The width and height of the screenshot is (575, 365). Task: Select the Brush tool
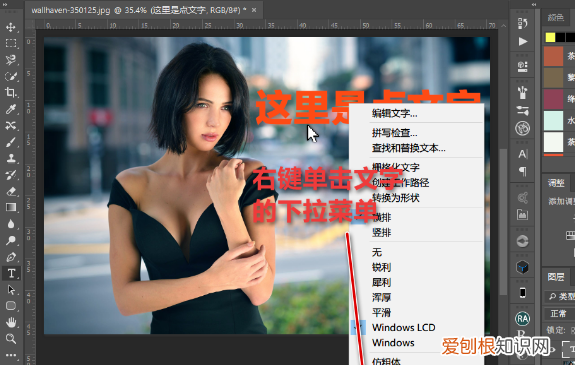[11, 142]
